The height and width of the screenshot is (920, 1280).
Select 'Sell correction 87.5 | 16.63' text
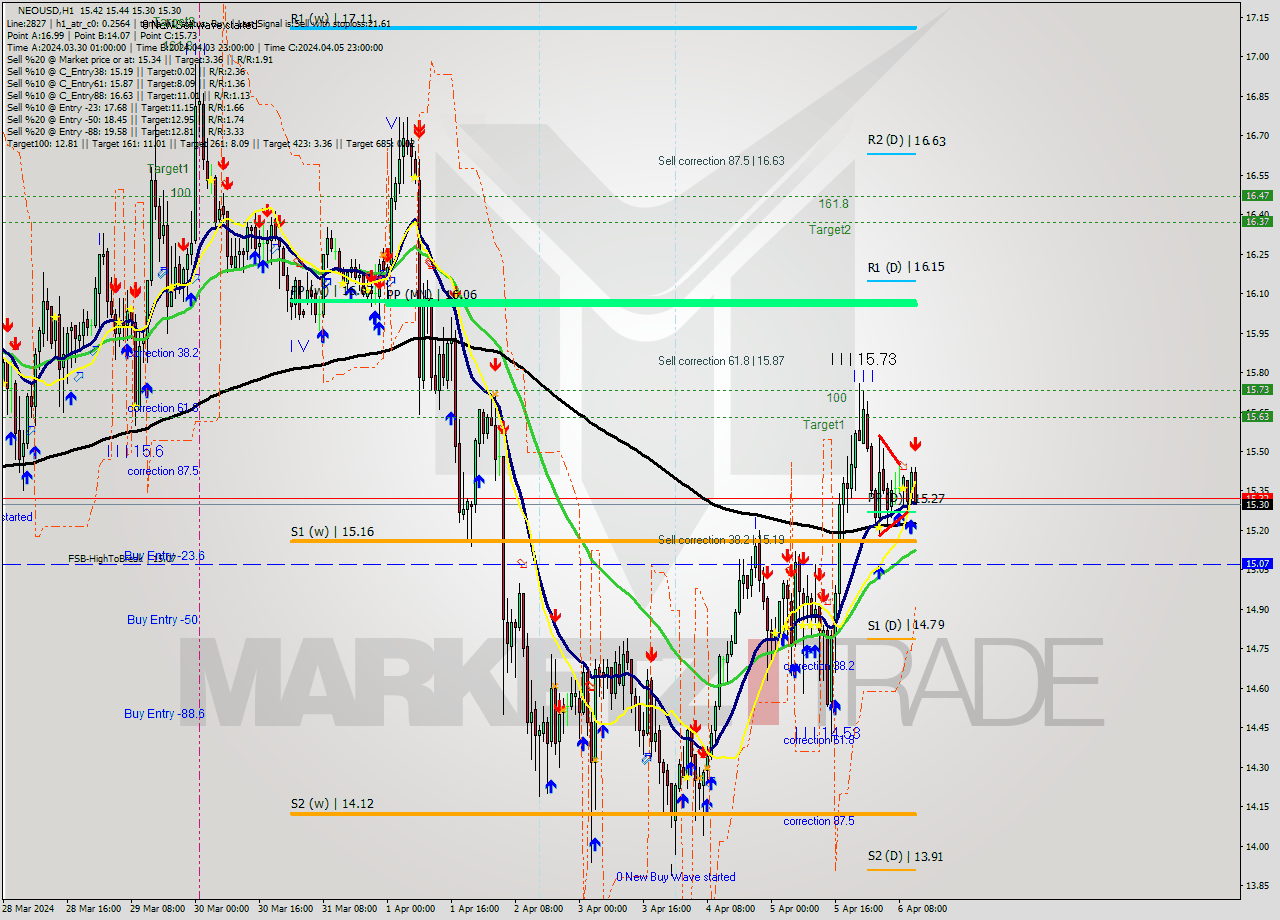(721, 161)
